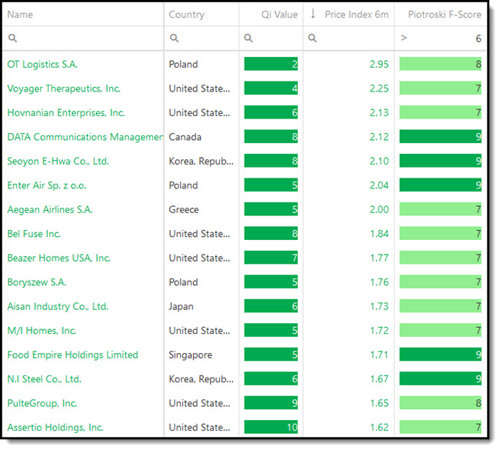Image resolution: width=500 pixels, height=450 pixels.
Task: Click Price Index value 1.62
Action: [x=379, y=427]
